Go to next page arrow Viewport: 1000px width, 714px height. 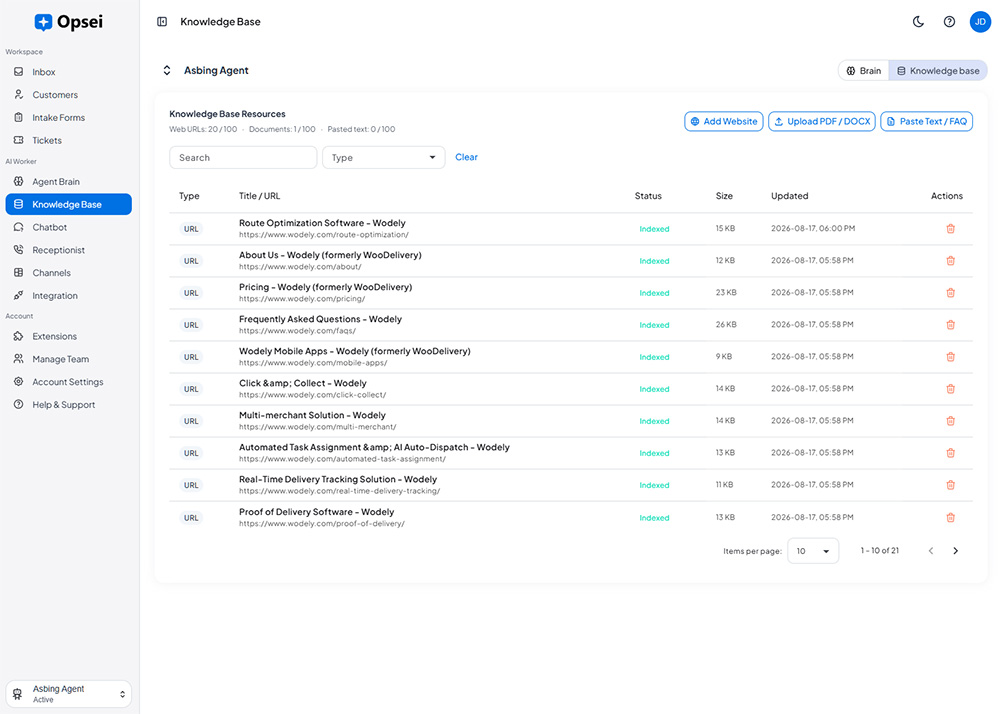click(955, 551)
